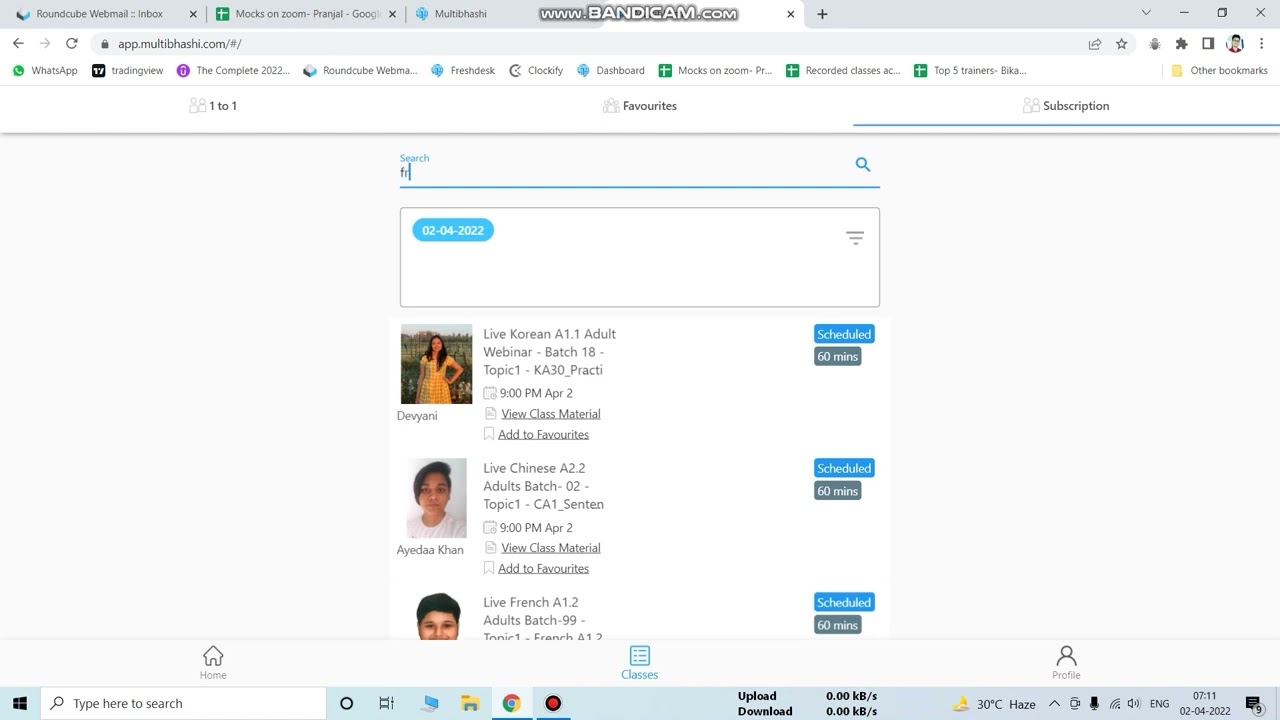The image size is (1280, 720).
Task: Click 9:00 PM Apr 2 on Korean class
Action: coord(536,394)
